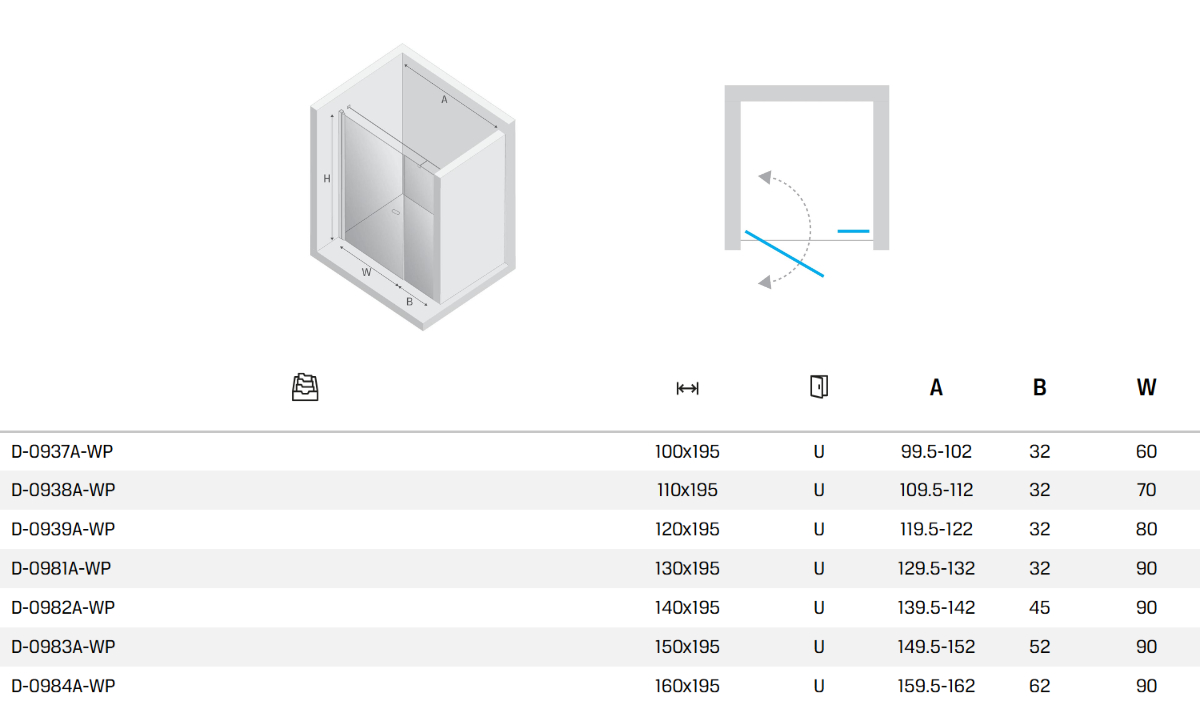Click the 129.5-132 dimension value
Image resolution: width=1200 pixels, height=709 pixels.
coord(936,569)
